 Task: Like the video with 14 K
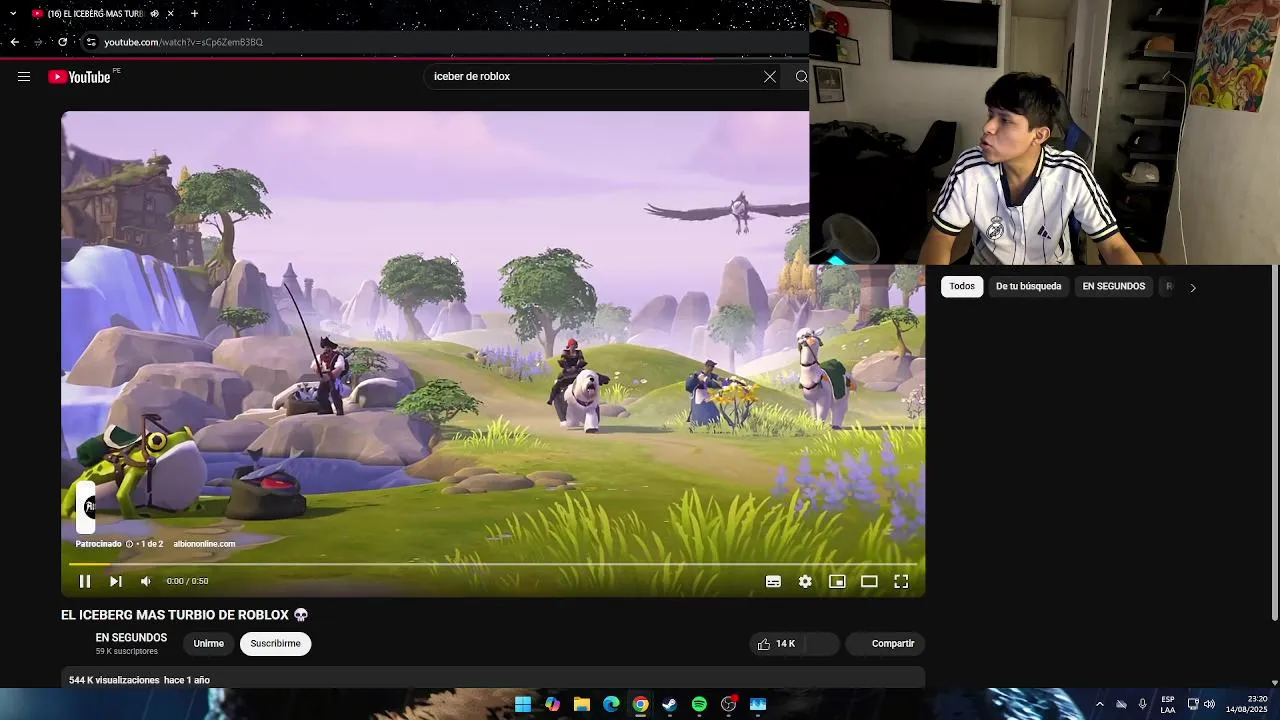[x=777, y=644]
